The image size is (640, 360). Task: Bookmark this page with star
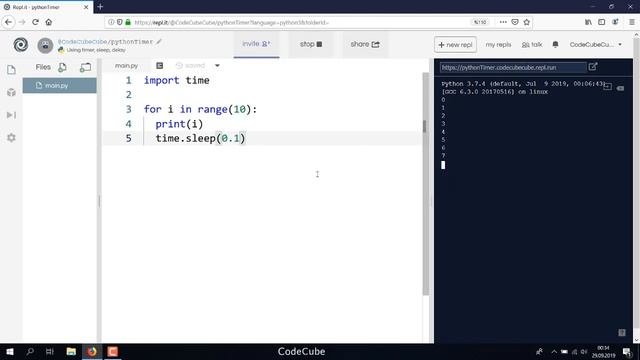coord(527,22)
